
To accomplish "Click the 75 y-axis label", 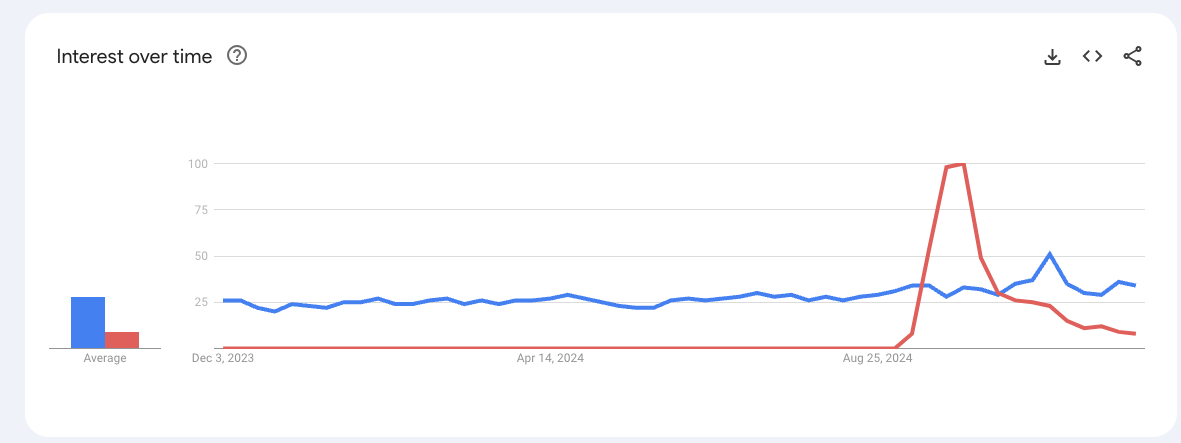I will tap(201, 210).
